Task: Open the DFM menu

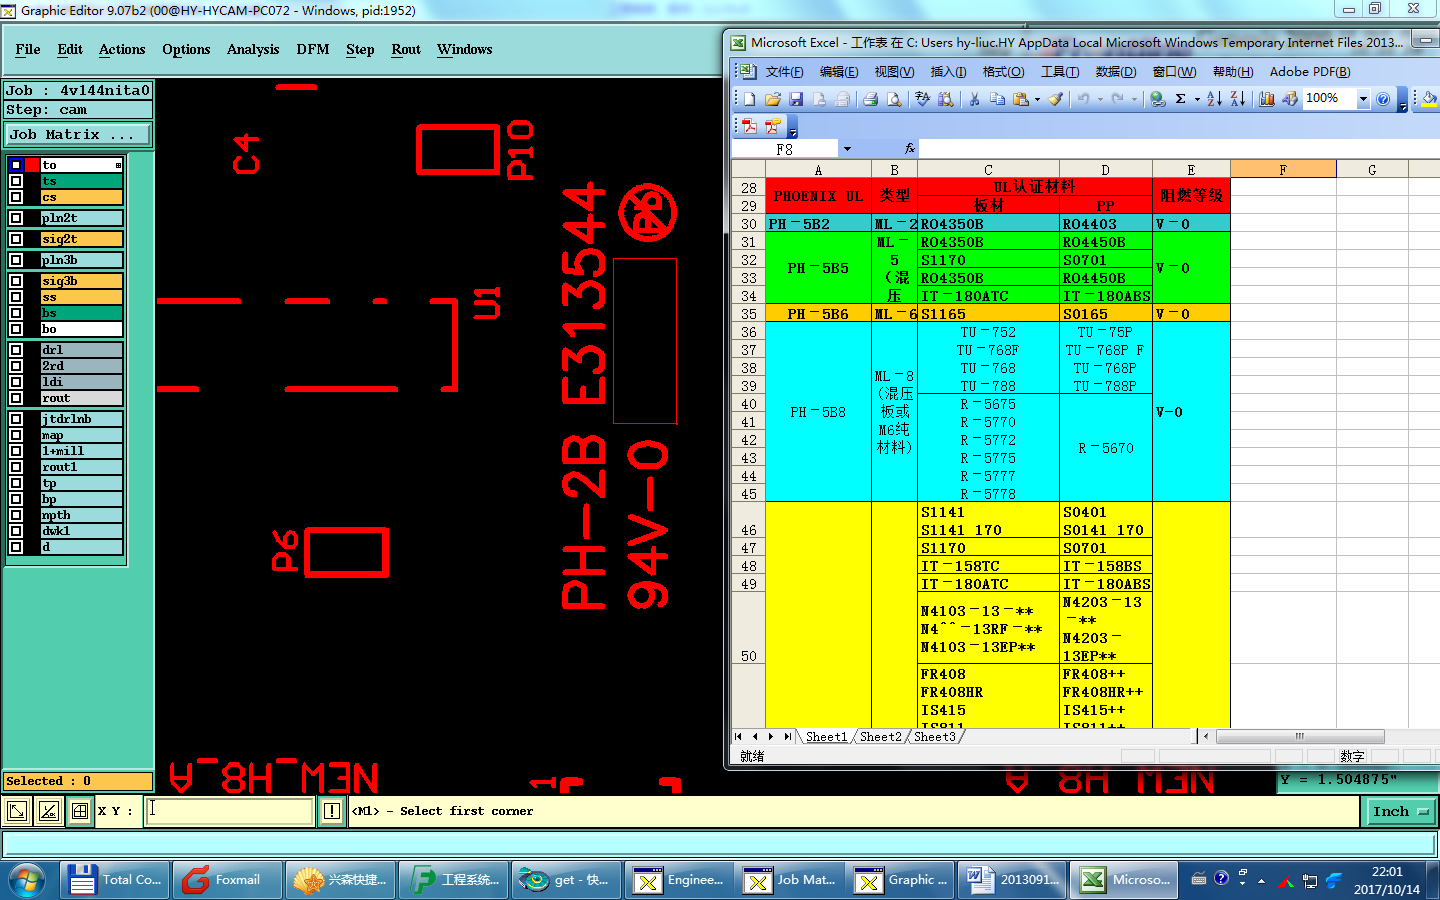Action: (313, 49)
